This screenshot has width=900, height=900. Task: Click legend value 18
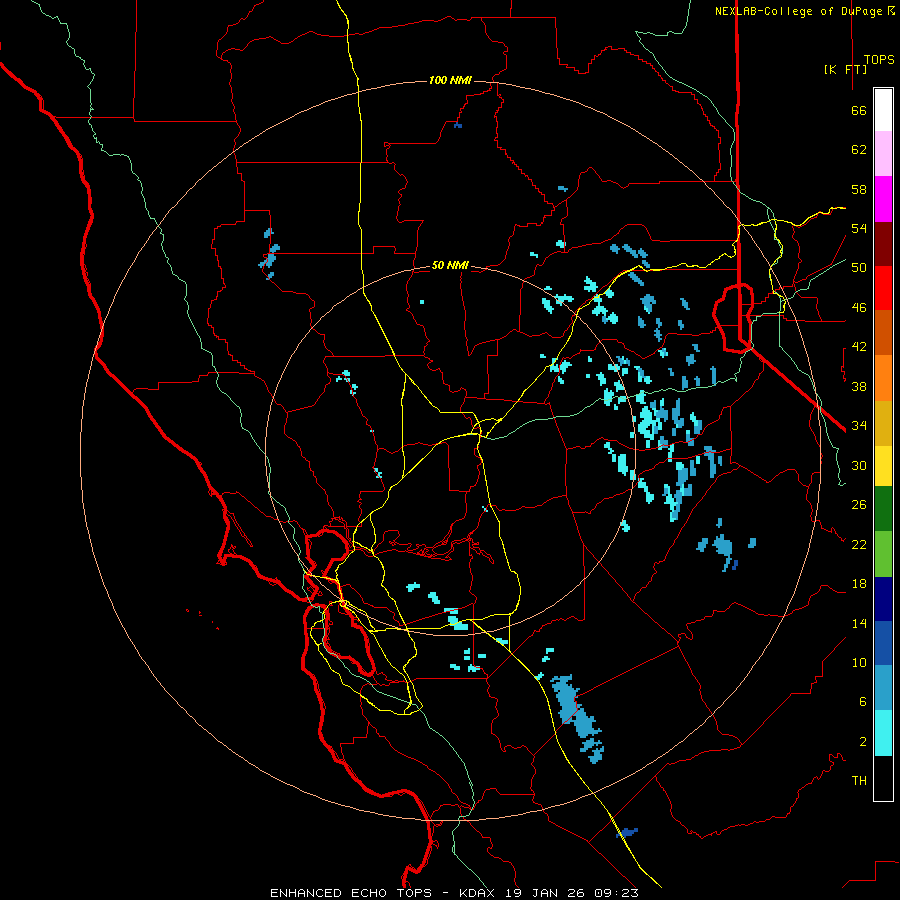[859, 584]
